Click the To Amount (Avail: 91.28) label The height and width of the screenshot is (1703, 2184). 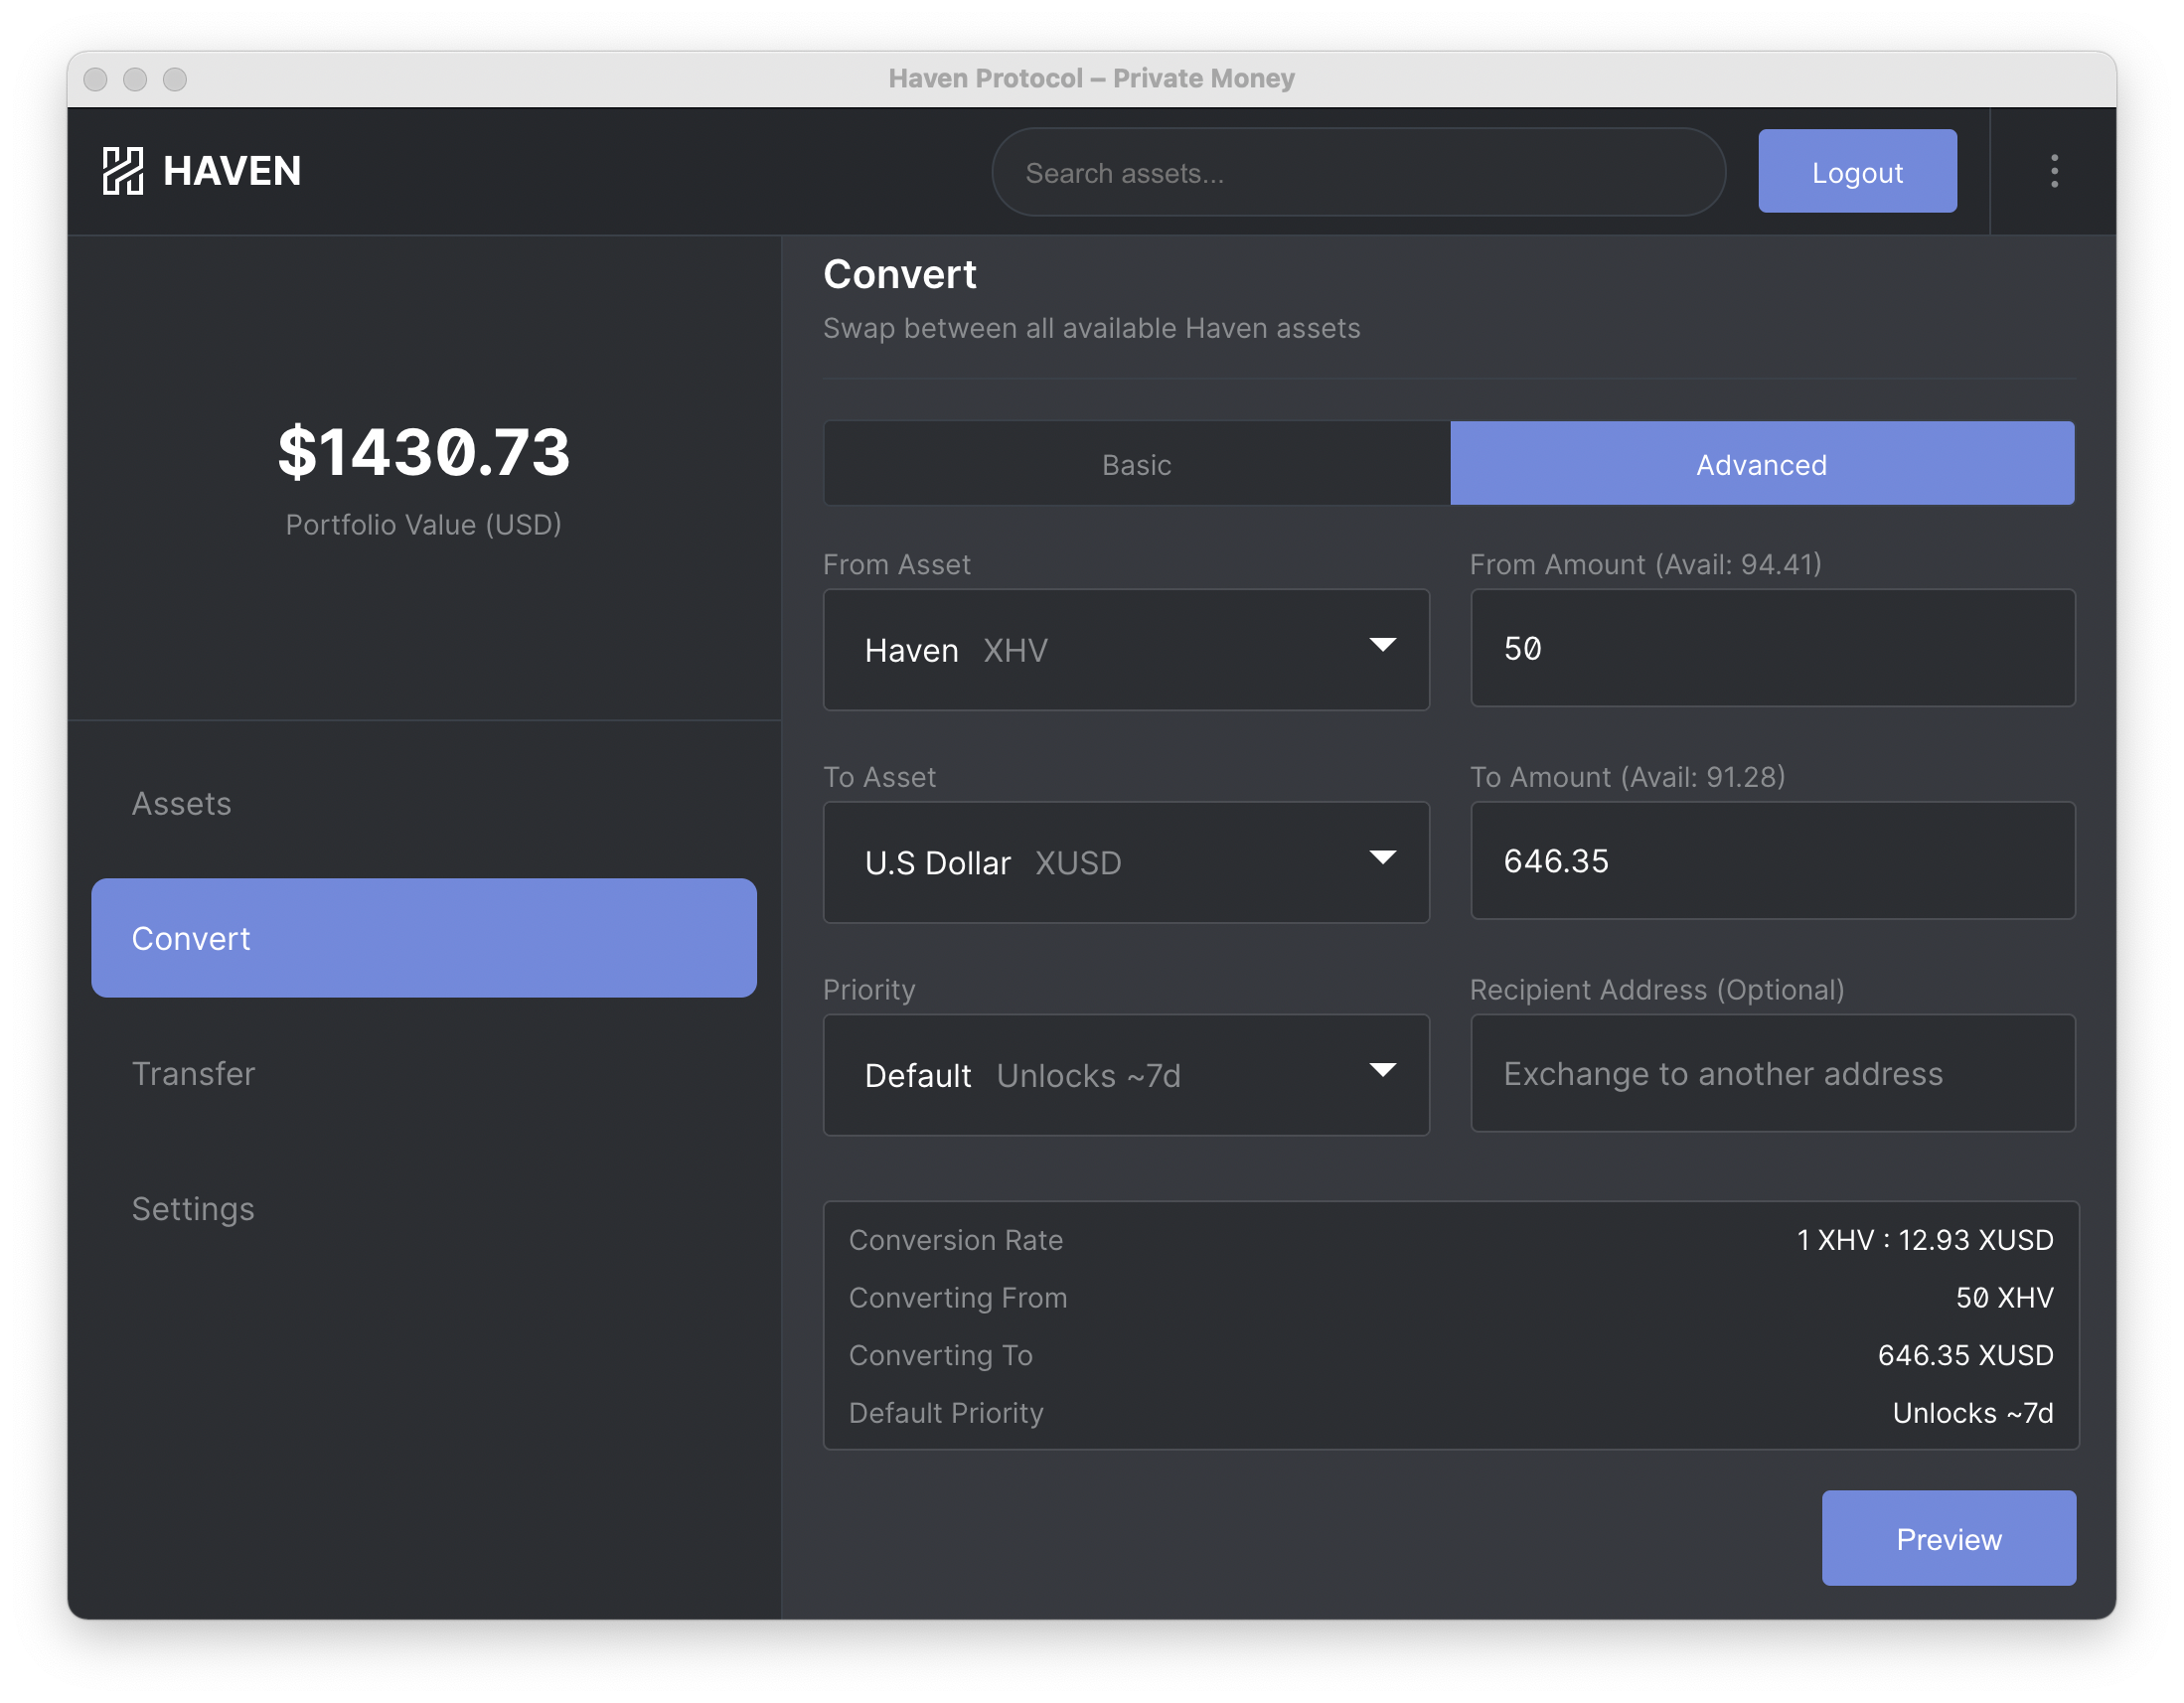[x=1628, y=777]
